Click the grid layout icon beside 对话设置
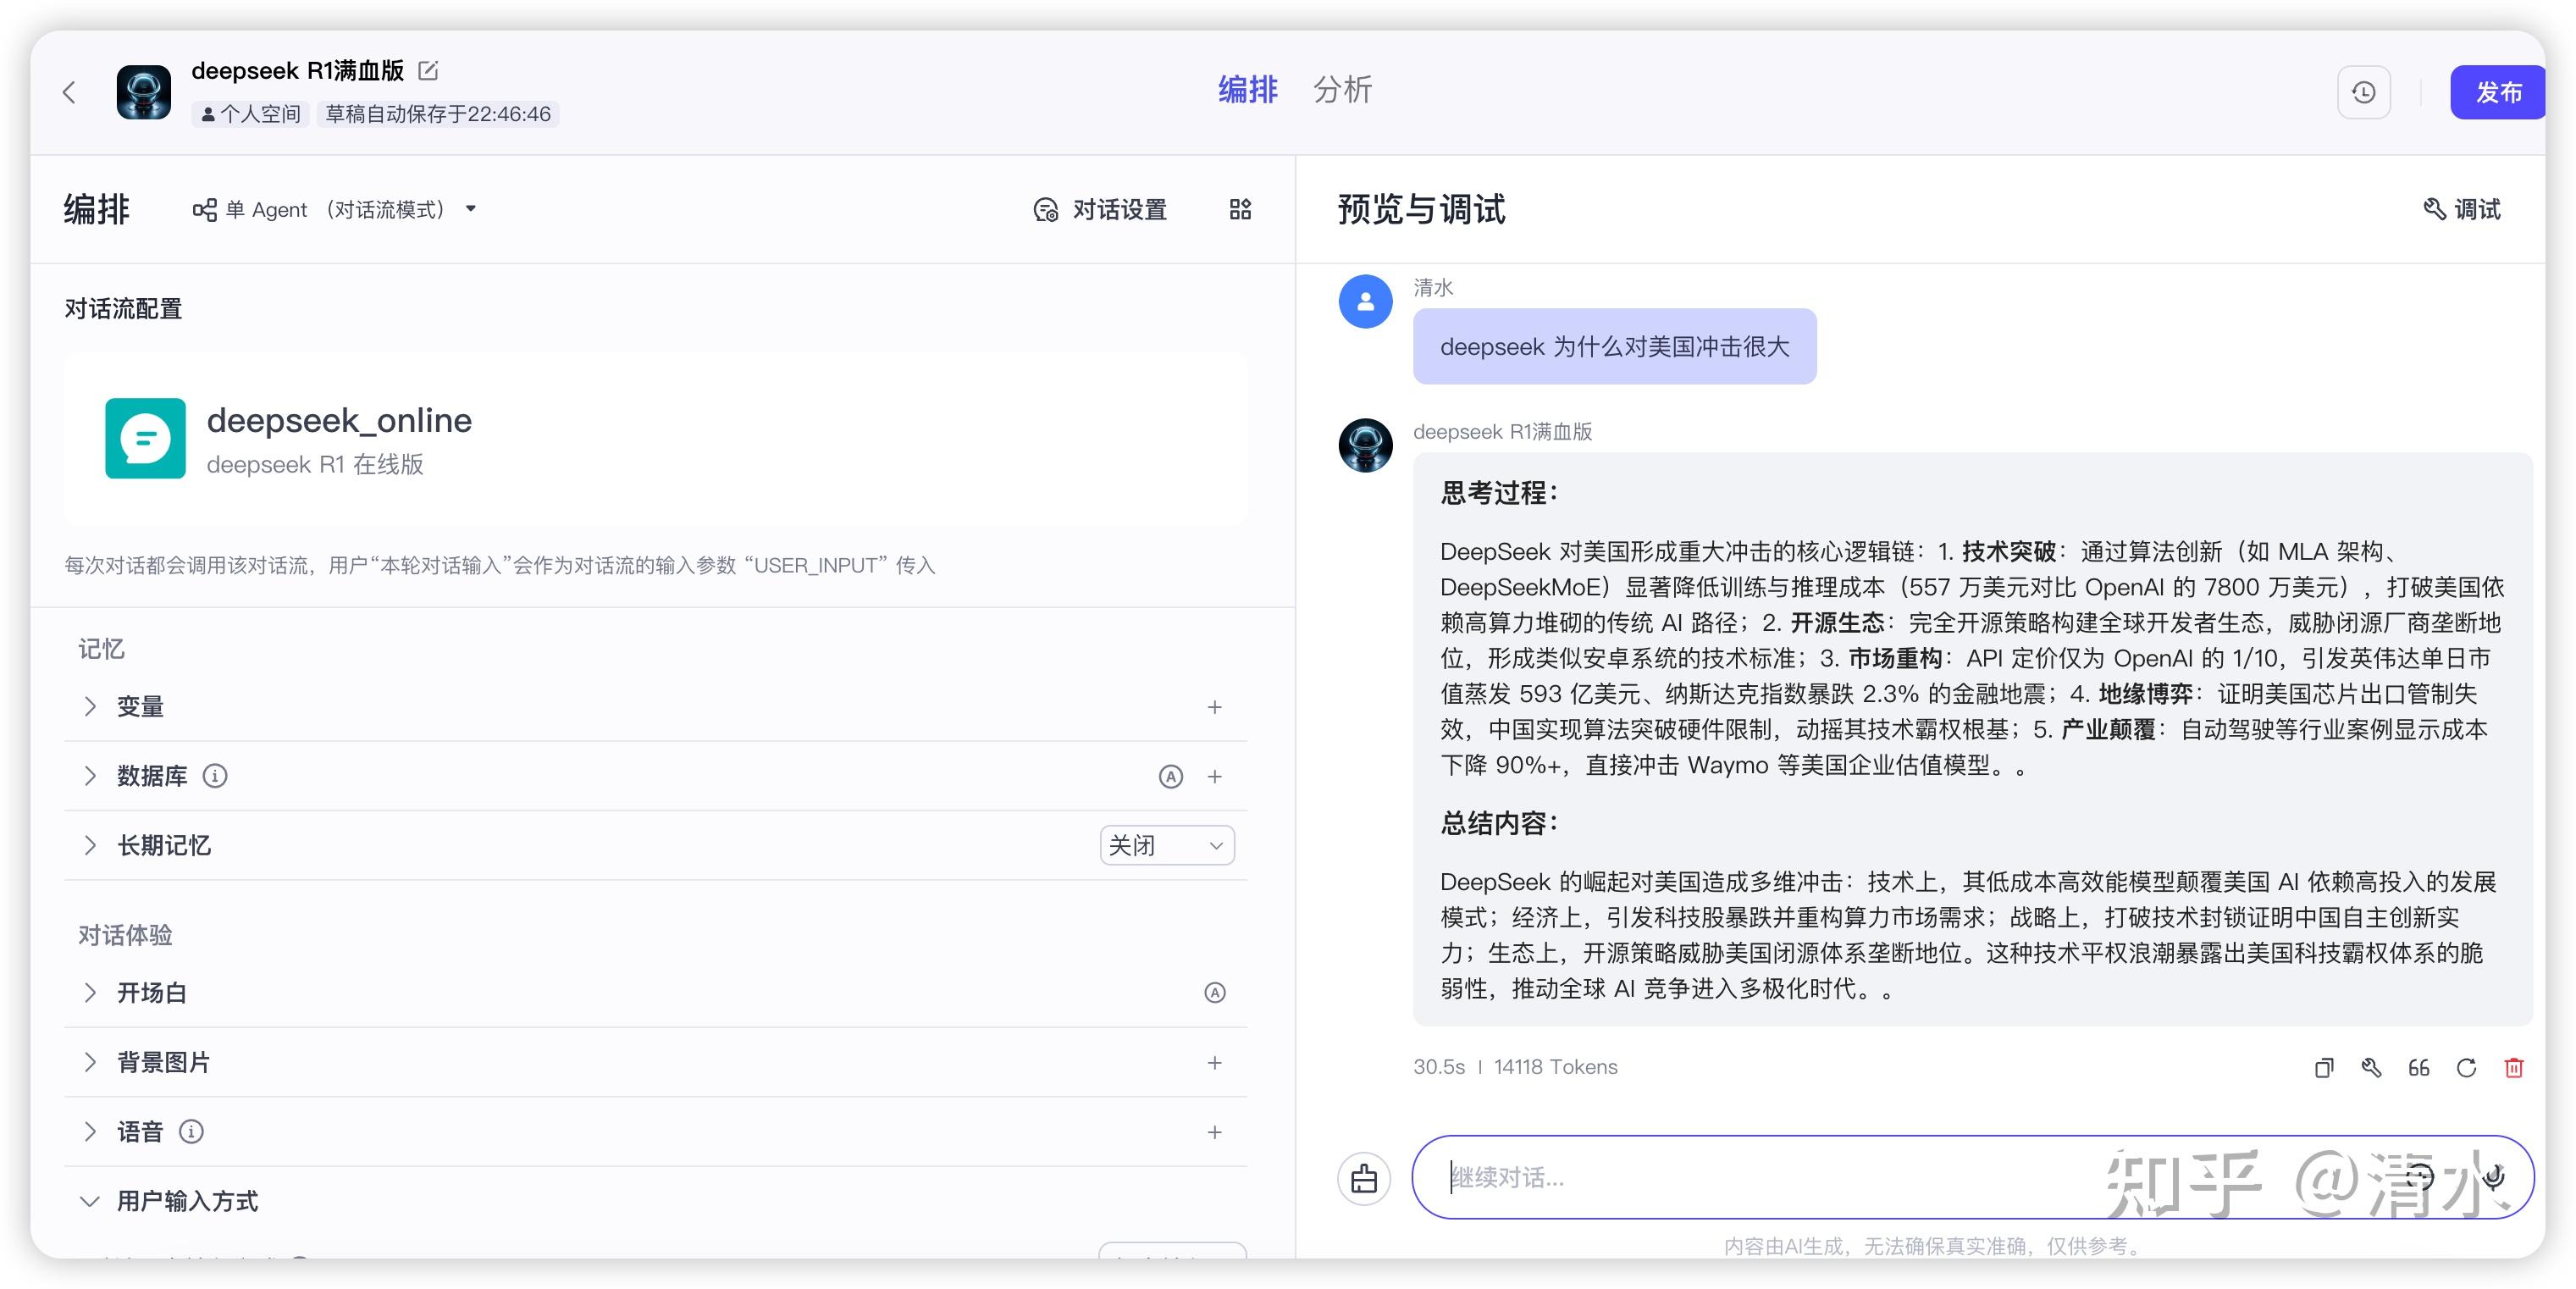 [1240, 209]
